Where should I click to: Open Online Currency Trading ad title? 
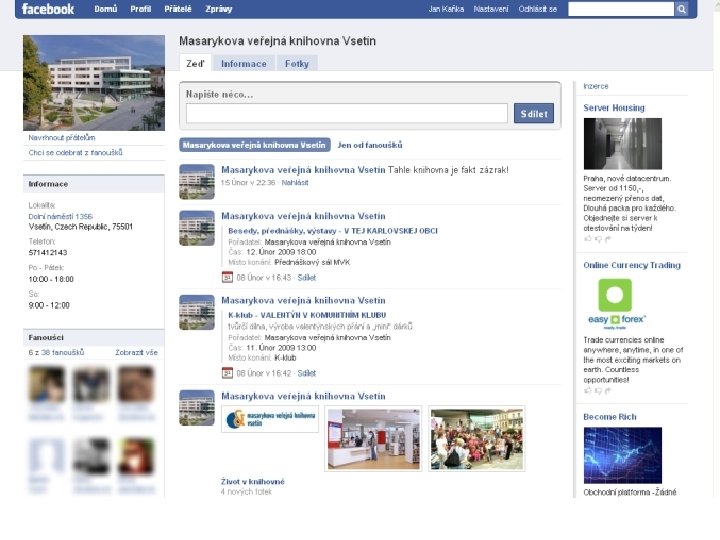tap(632, 265)
